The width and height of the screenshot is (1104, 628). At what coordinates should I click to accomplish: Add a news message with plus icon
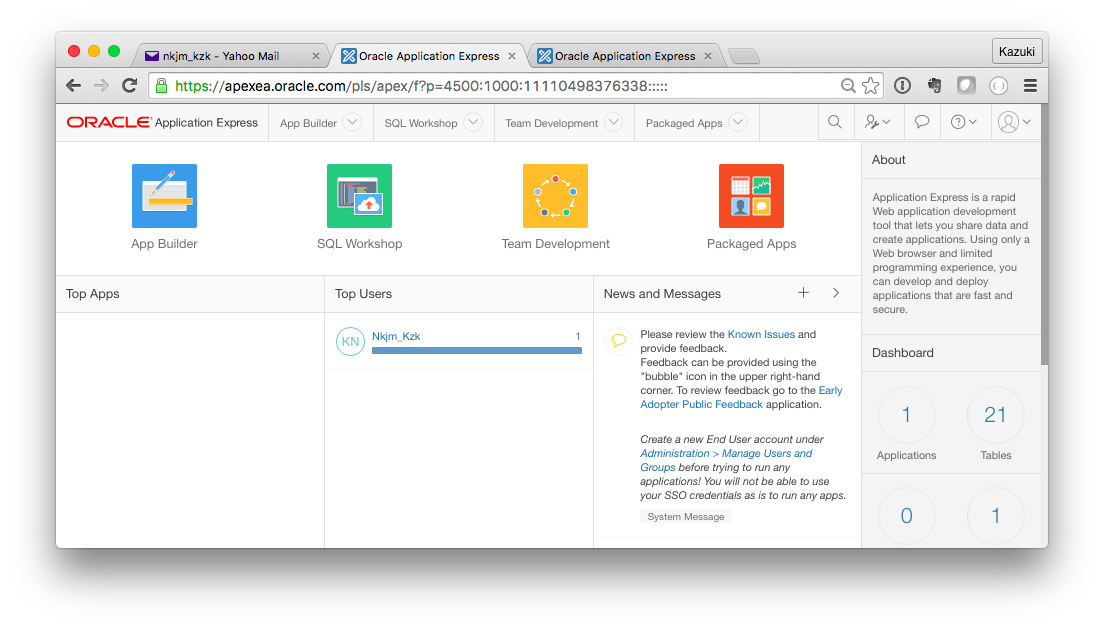(803, 293)
